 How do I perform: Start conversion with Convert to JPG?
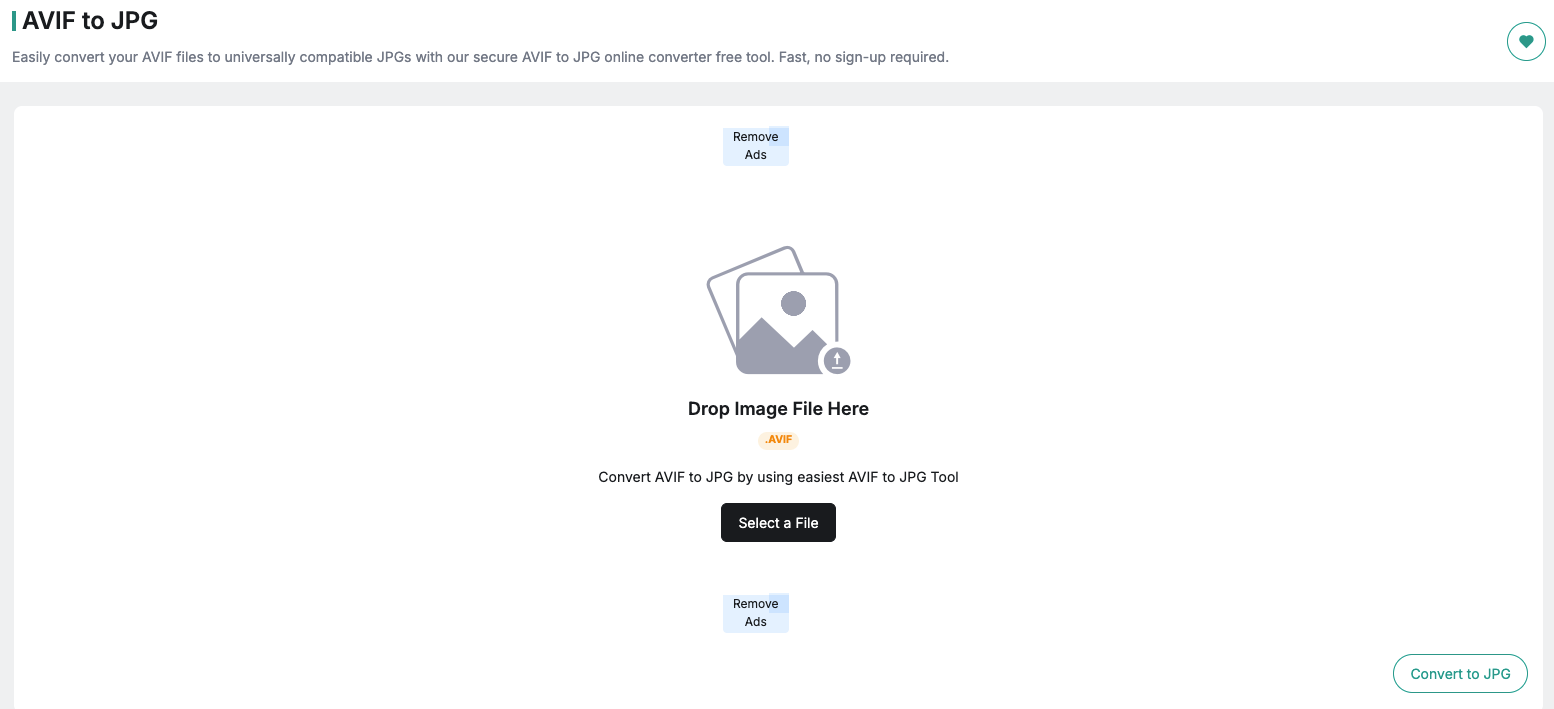[x=1460, y=674]
